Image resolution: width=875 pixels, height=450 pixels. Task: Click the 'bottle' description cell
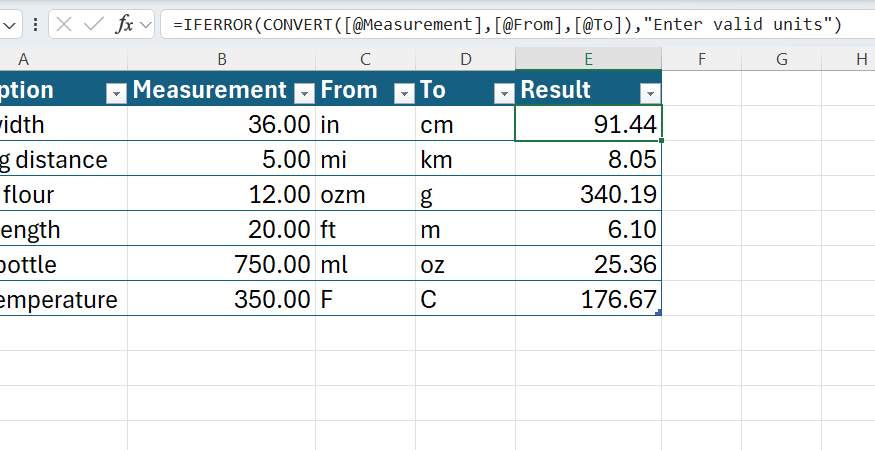pyautogui.click(x=64, y=264)
